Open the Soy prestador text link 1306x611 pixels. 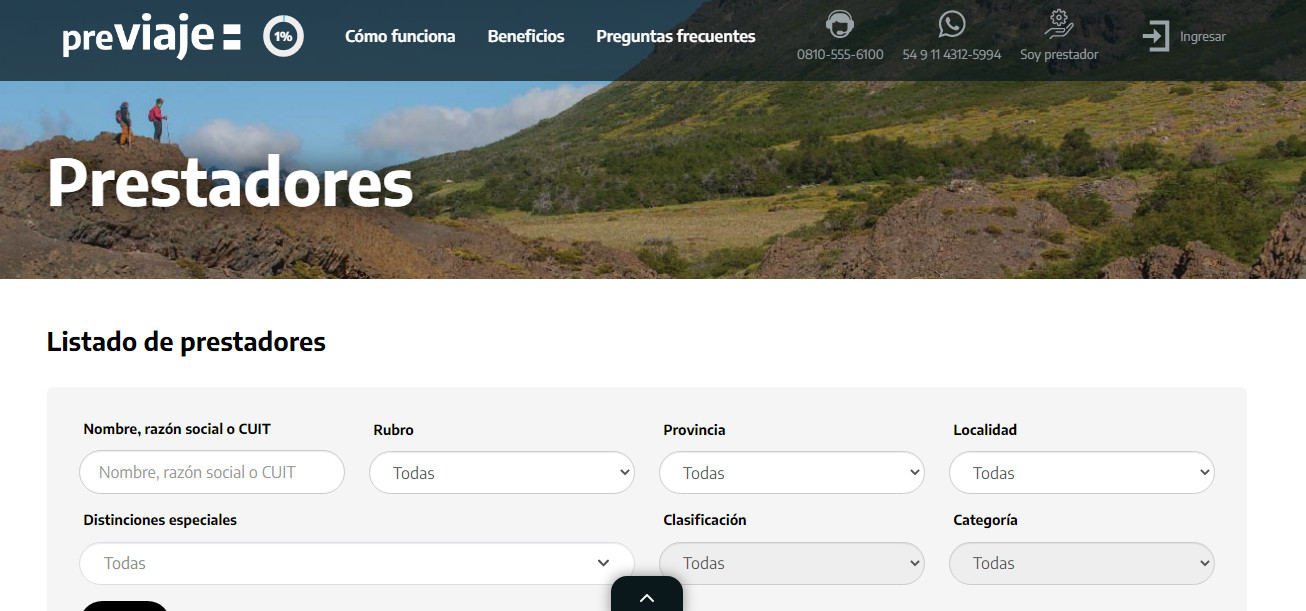[x=1059, y=55]
